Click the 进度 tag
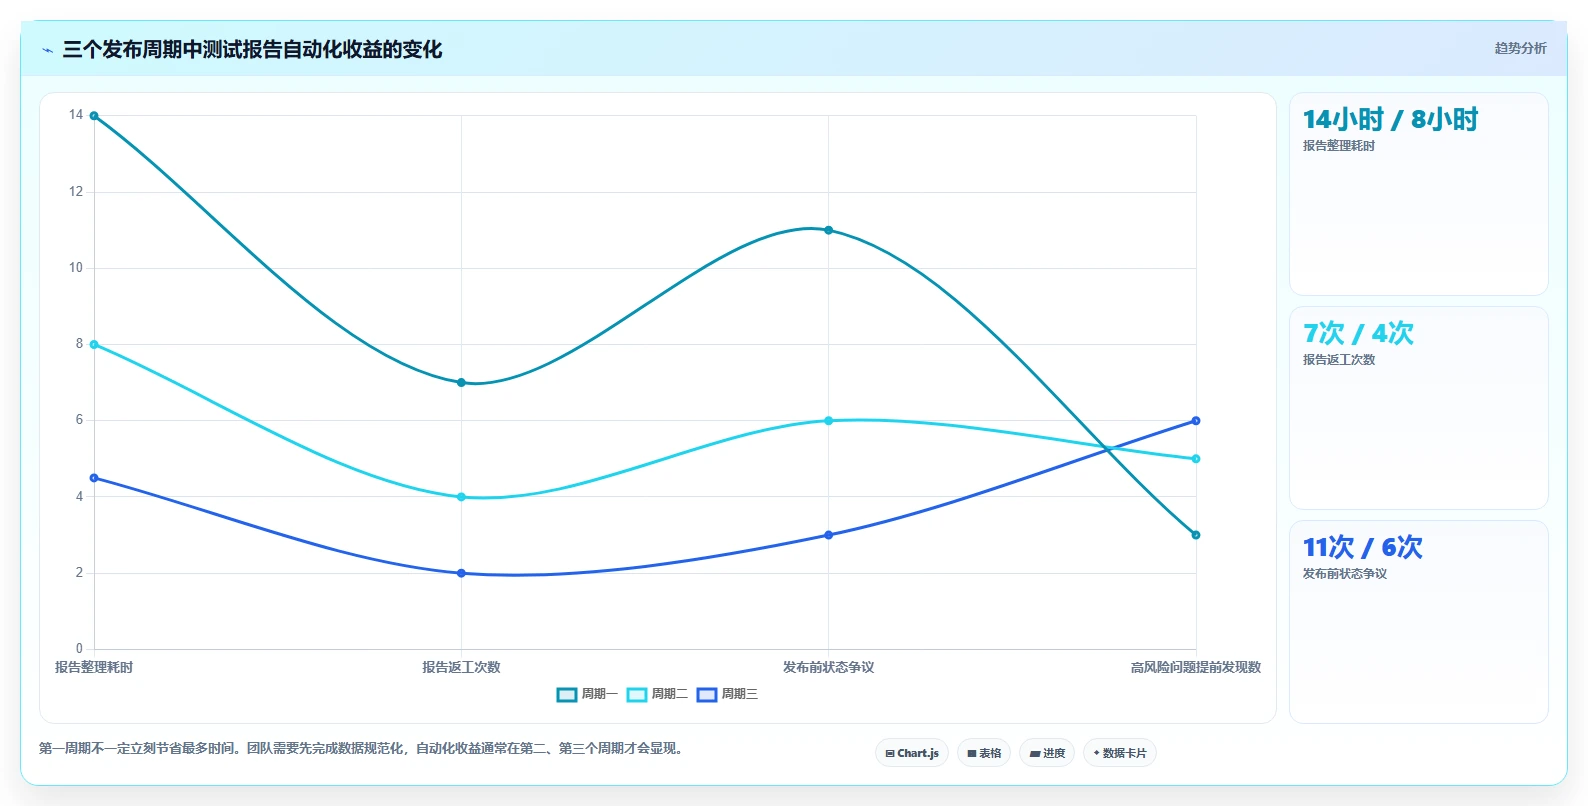The height and width of the screenshot is (806, 1588). point(1047,753)
